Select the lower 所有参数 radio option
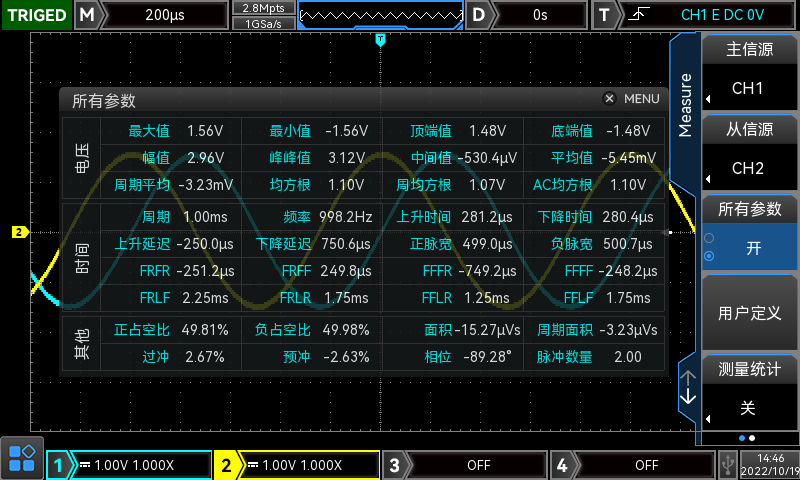This screenshot has height=480, width=800. coord(710,256)
